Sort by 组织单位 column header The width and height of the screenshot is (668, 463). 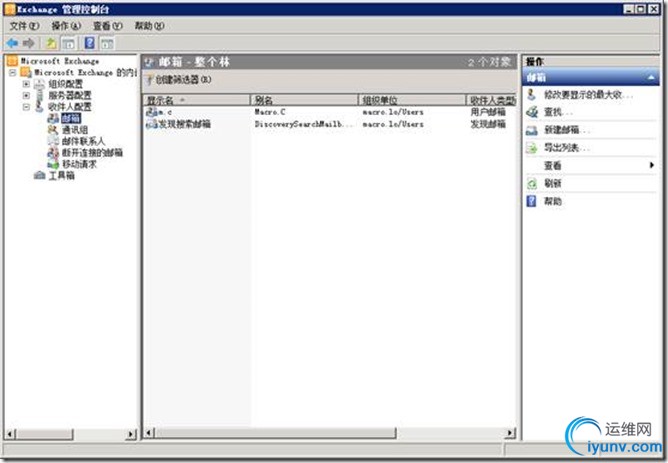(x=412, y=101)
